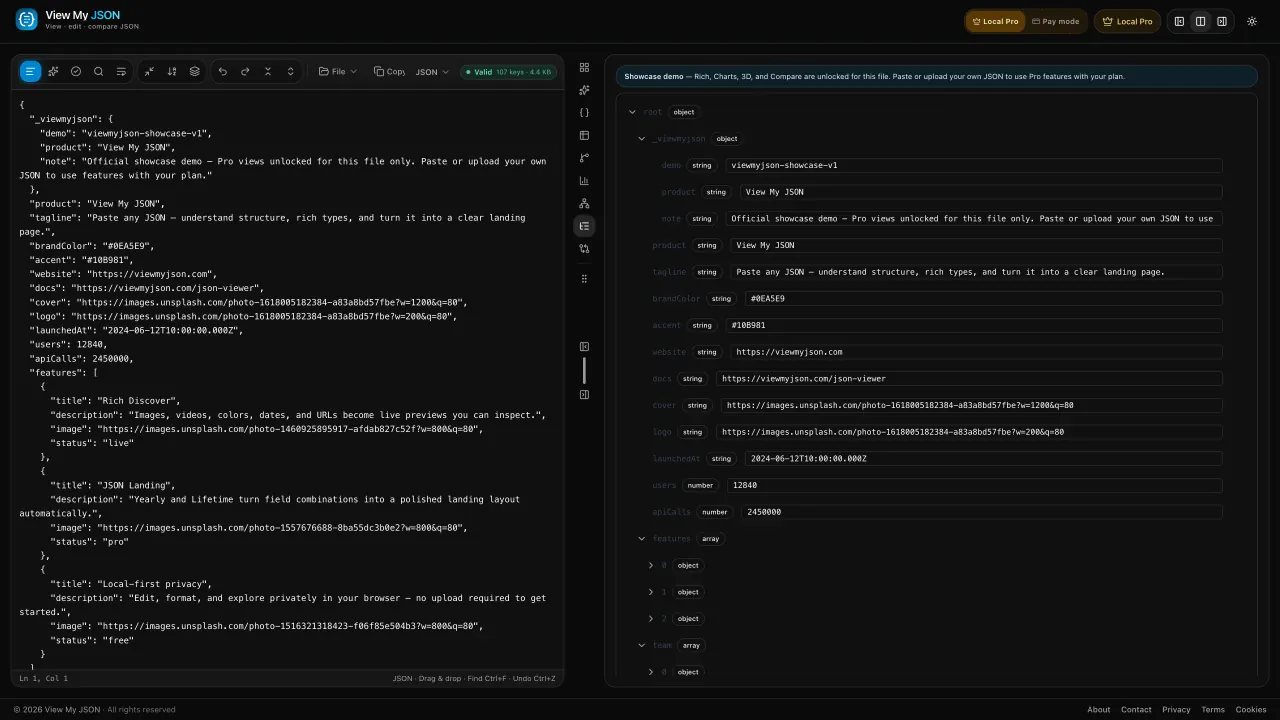Show only the right panel via header layout icon
Image resolution: width=1280 pixels, height=720 pixels.
[x=1222, y=21]
